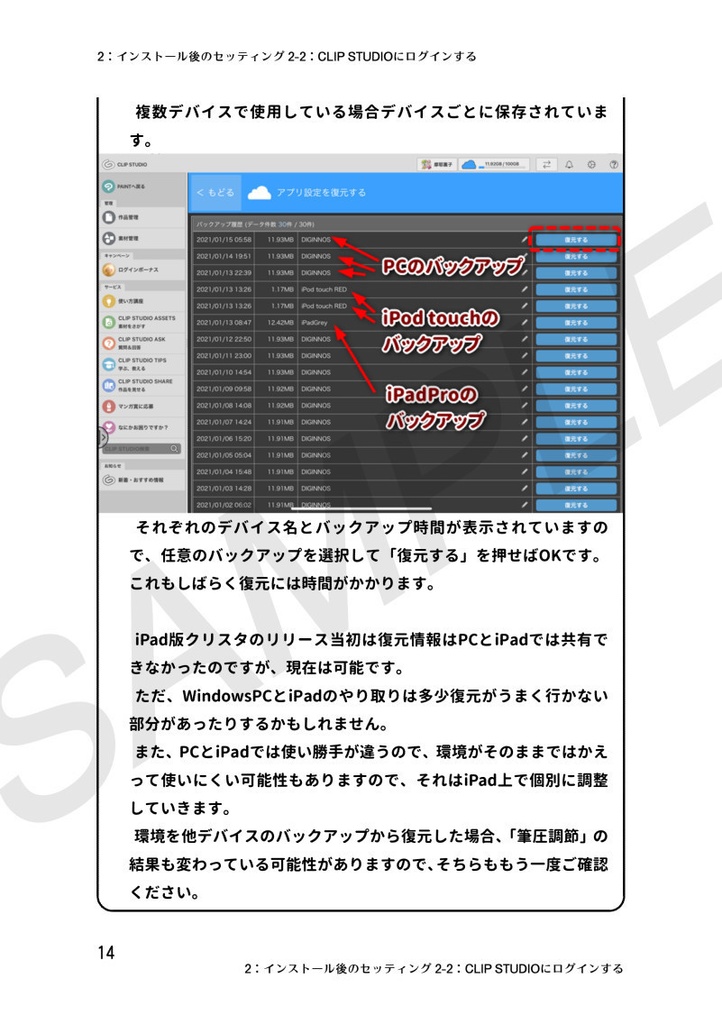This screenshot has height=1024, width=722.
Task: Restore the 2021/01/10 14:54 backup
Action: [575, 372]
